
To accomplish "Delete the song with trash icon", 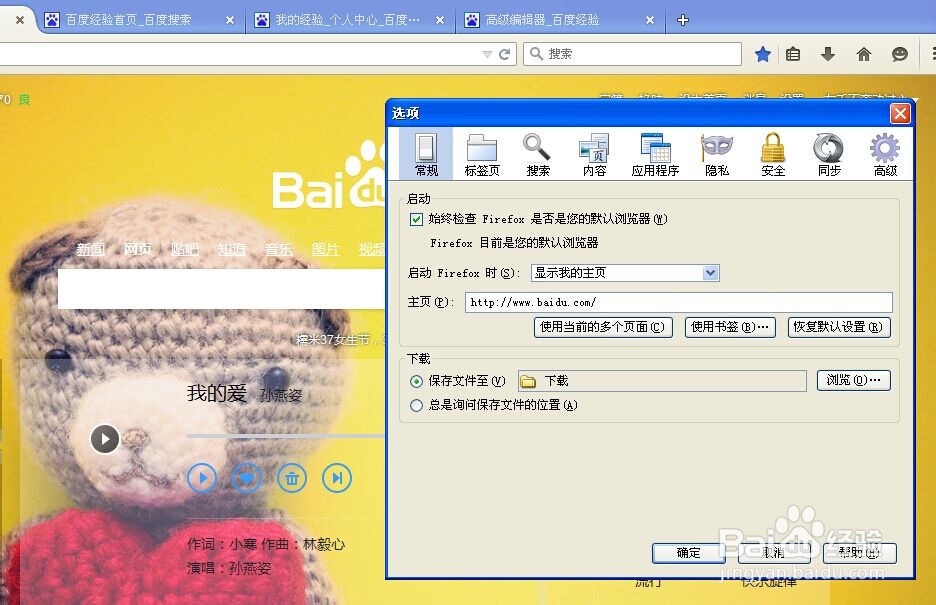I will [292, 478].
